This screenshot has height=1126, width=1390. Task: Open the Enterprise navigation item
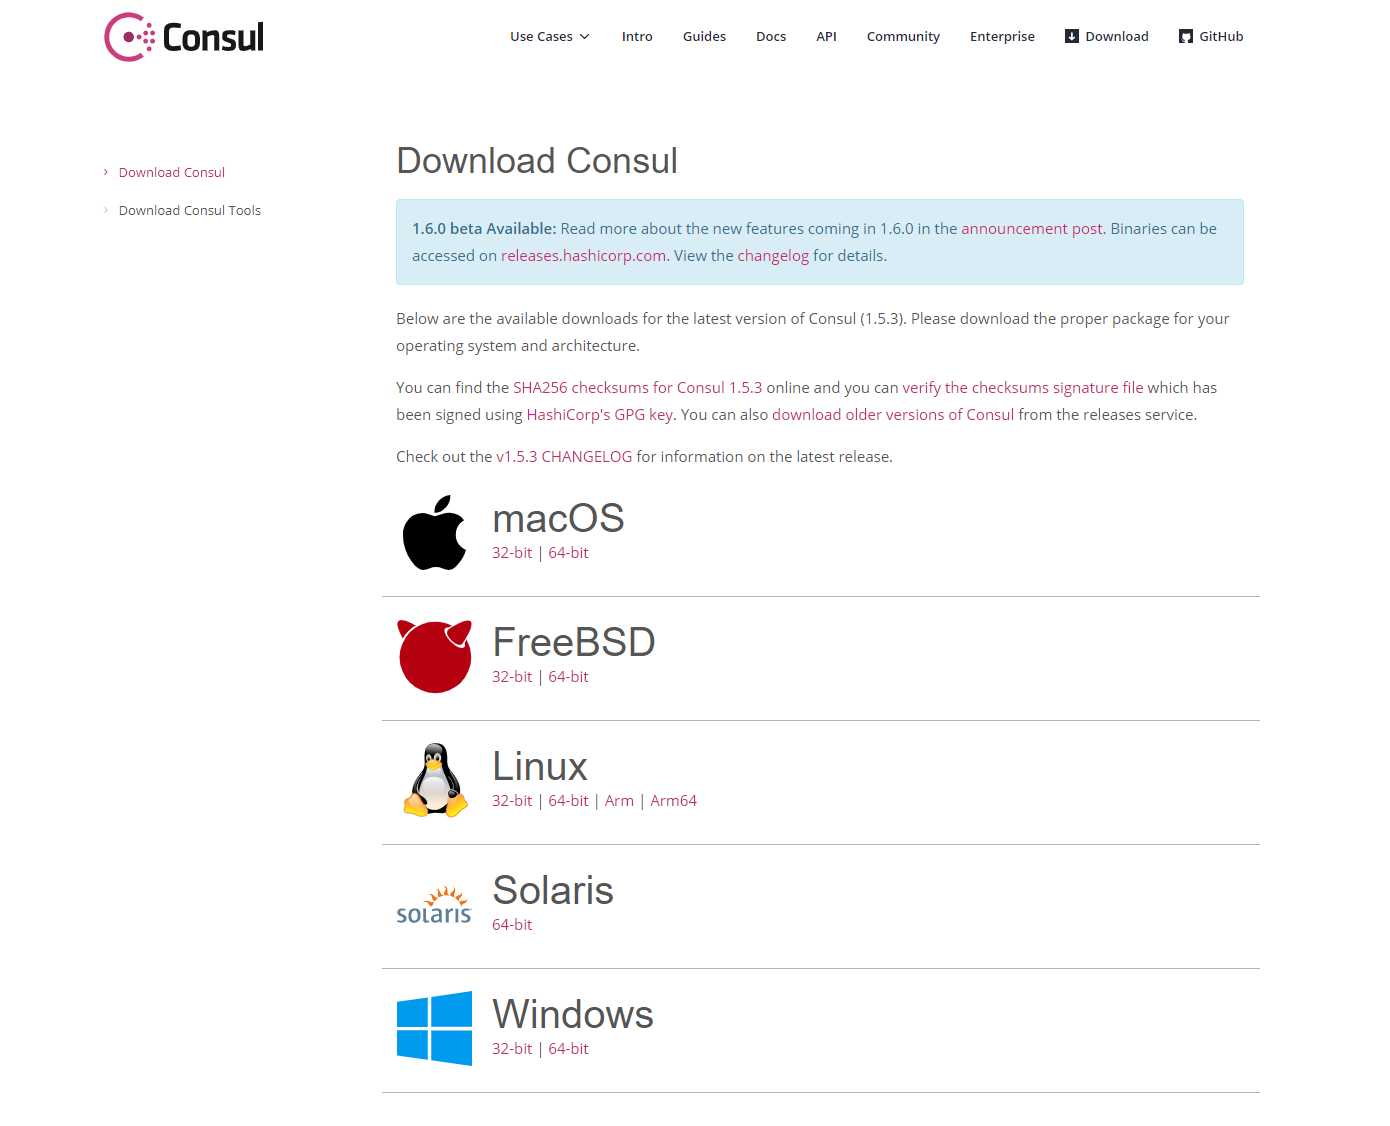(x=1002, y=36)
